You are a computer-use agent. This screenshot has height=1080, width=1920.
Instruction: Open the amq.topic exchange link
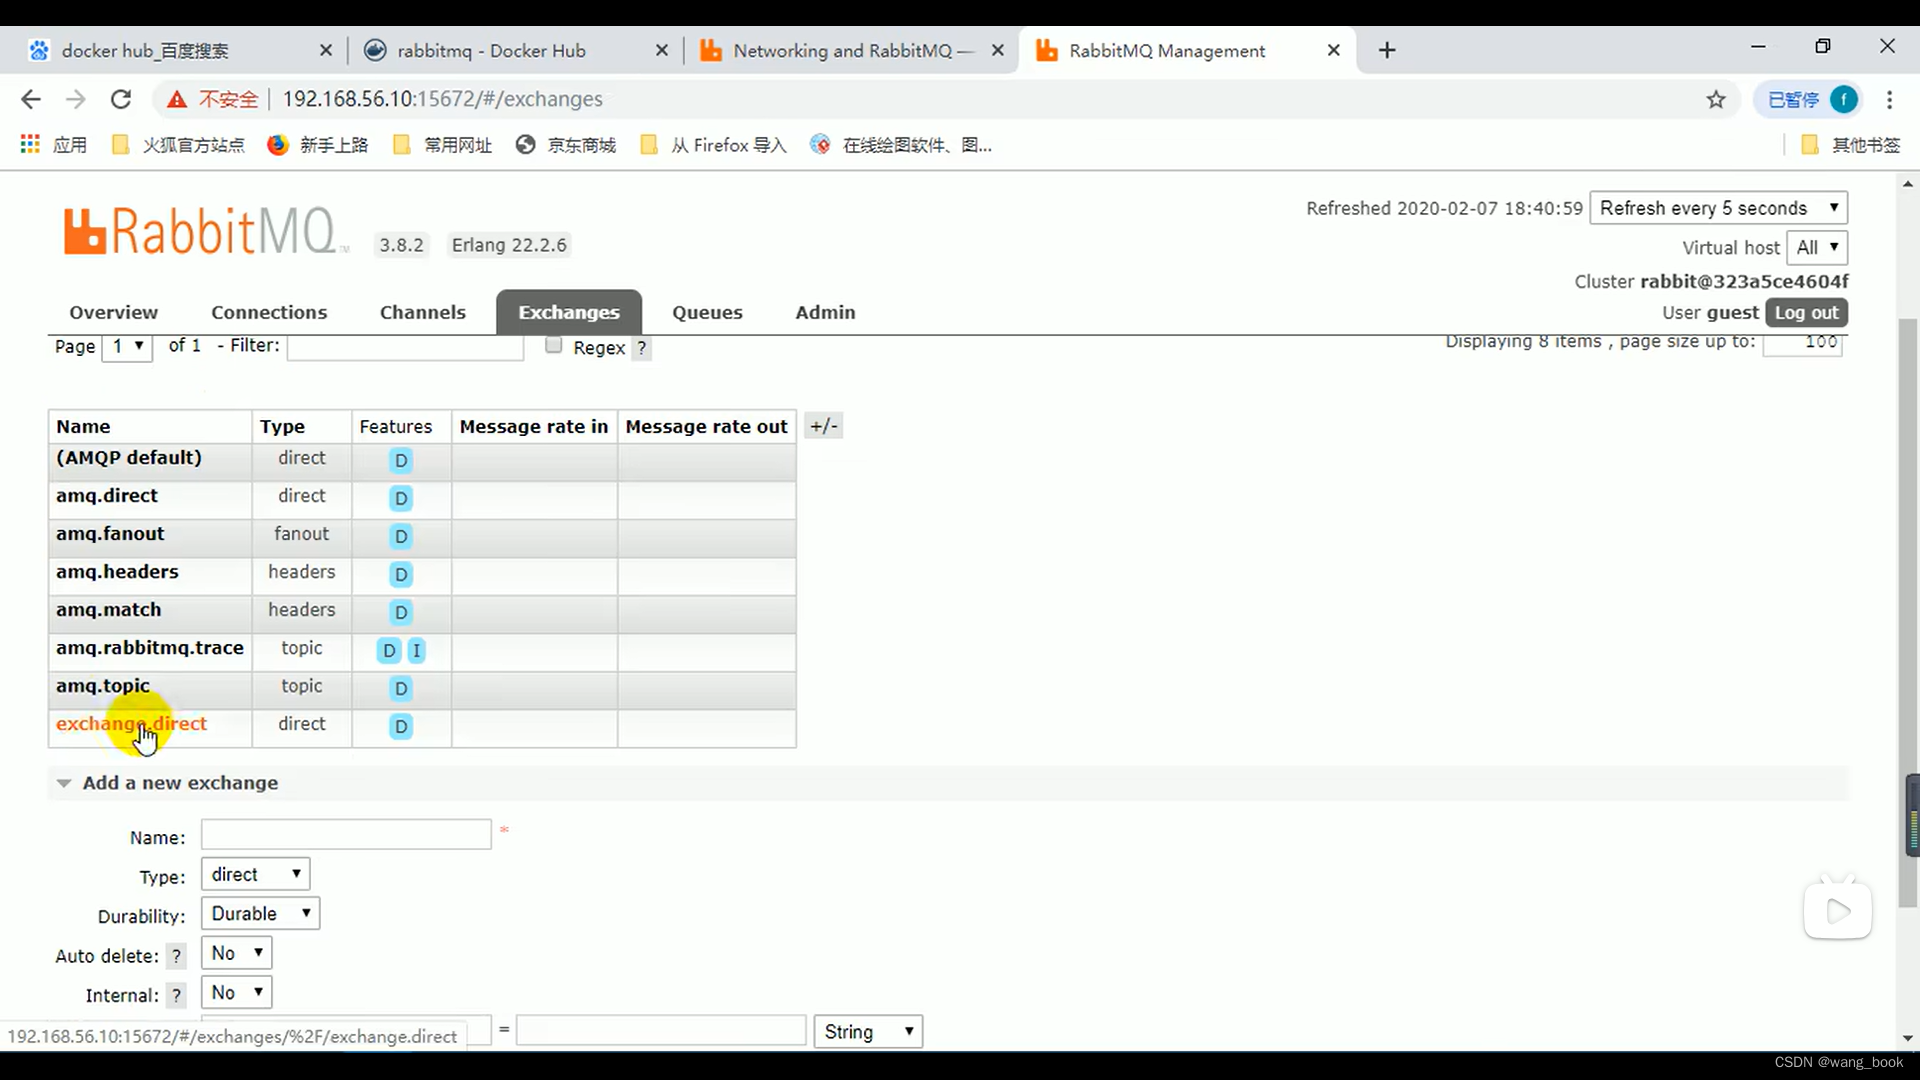(103, 686)
